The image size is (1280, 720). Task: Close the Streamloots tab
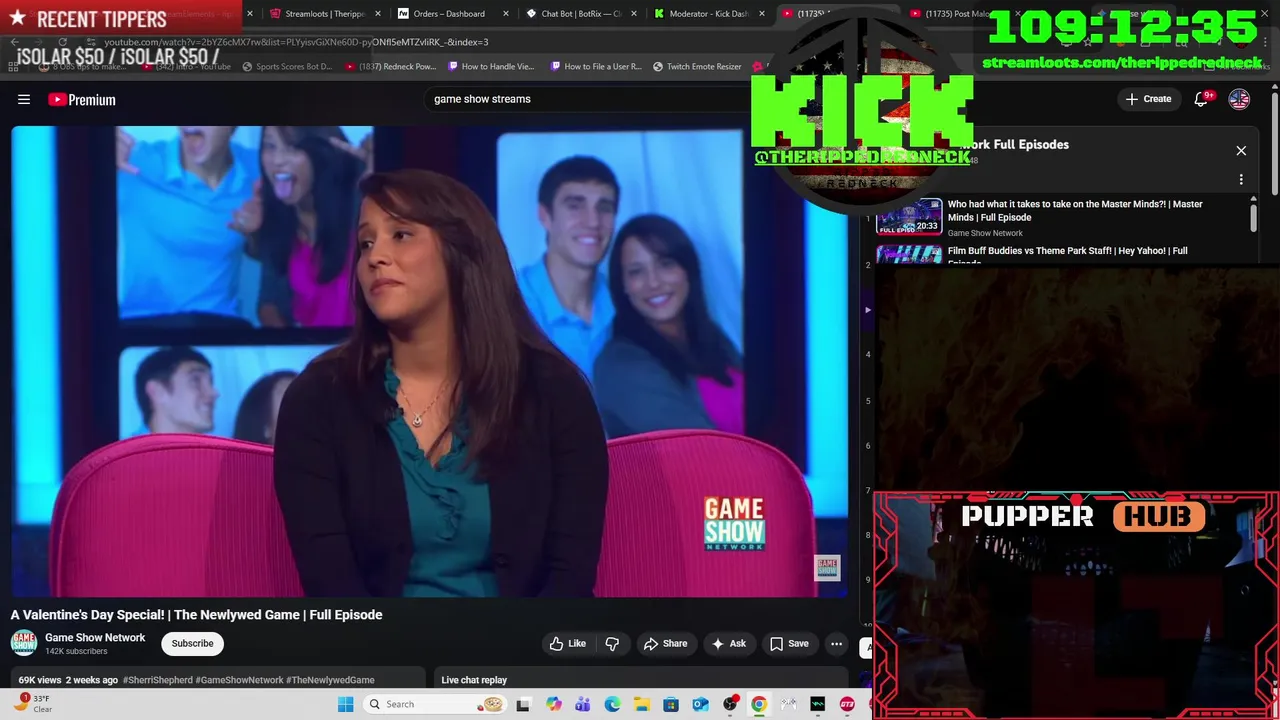coord(378,14)
